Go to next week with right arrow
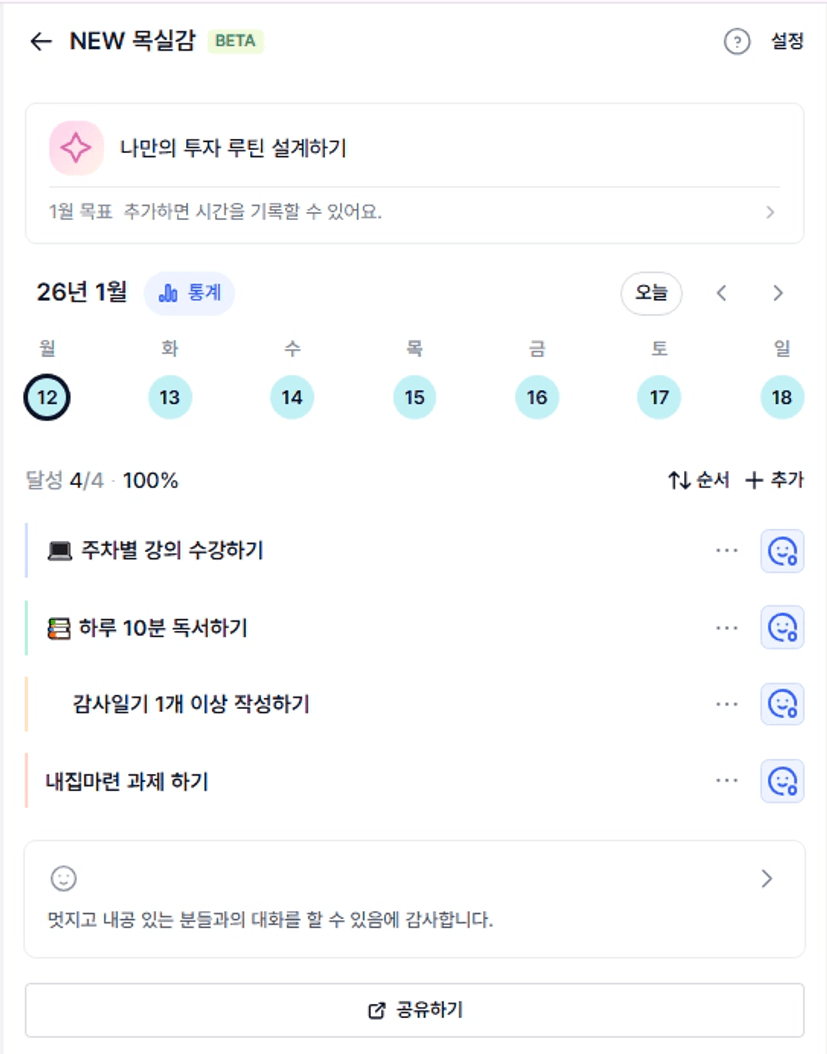Viewport: 827px width, 1054px height. pyautogui.click(x=778, y=293)
